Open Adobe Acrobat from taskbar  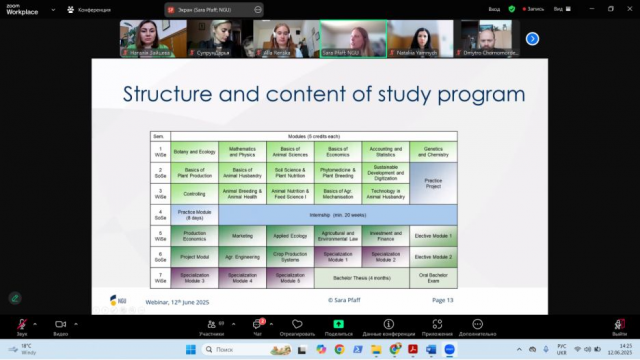tap(413, 349)
